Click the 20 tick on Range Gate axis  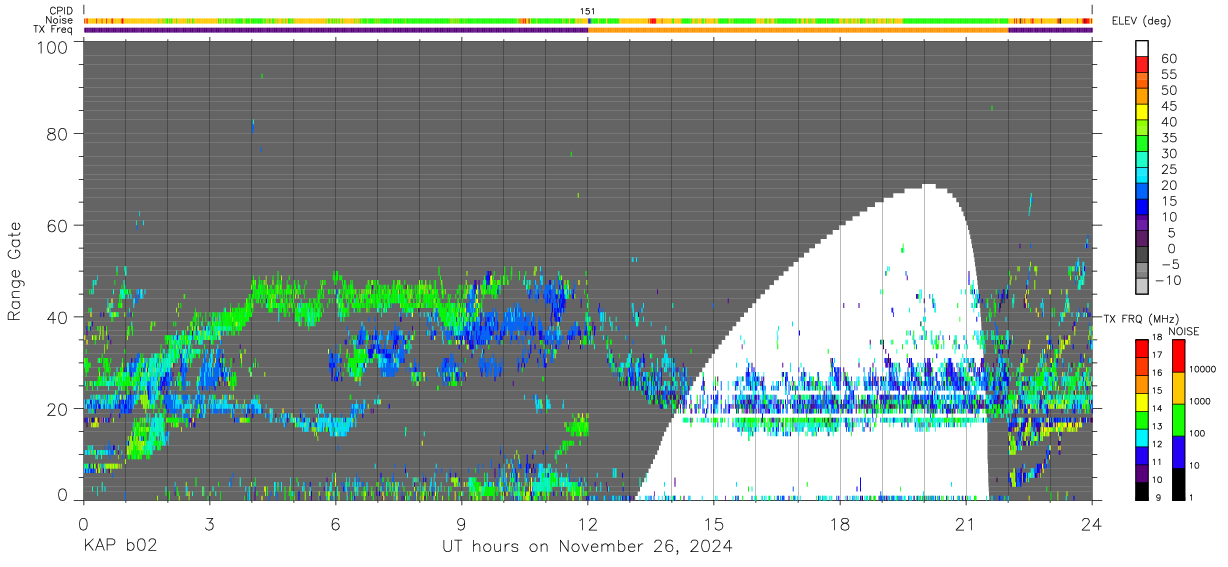click(x=58, y=409)
